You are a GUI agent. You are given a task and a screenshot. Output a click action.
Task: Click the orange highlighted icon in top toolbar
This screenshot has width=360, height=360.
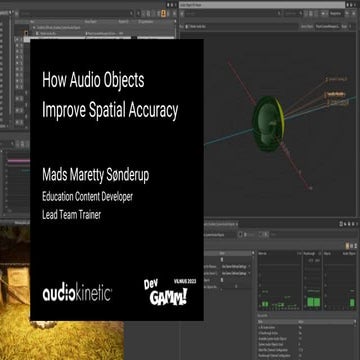click(164, 13)
